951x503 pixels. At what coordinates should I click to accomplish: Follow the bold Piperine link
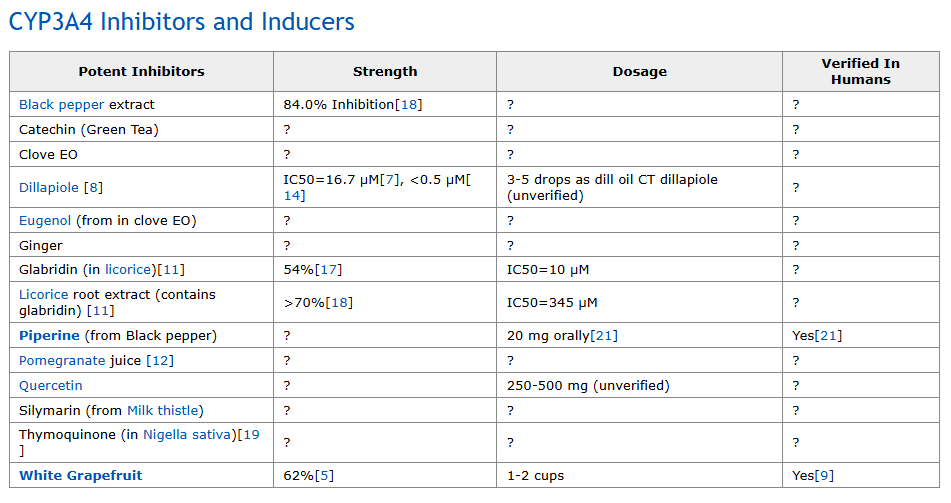pyautogui.click(x=49, y=336)
